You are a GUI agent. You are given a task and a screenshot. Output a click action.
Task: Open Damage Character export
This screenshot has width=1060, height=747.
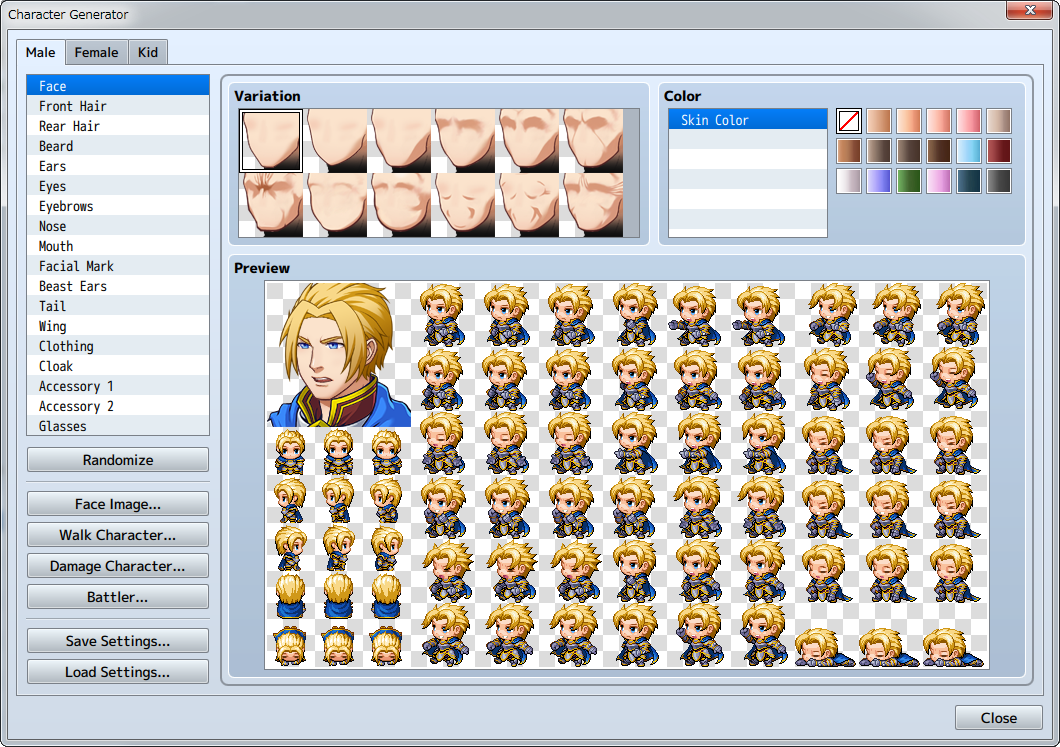point(118,567)
